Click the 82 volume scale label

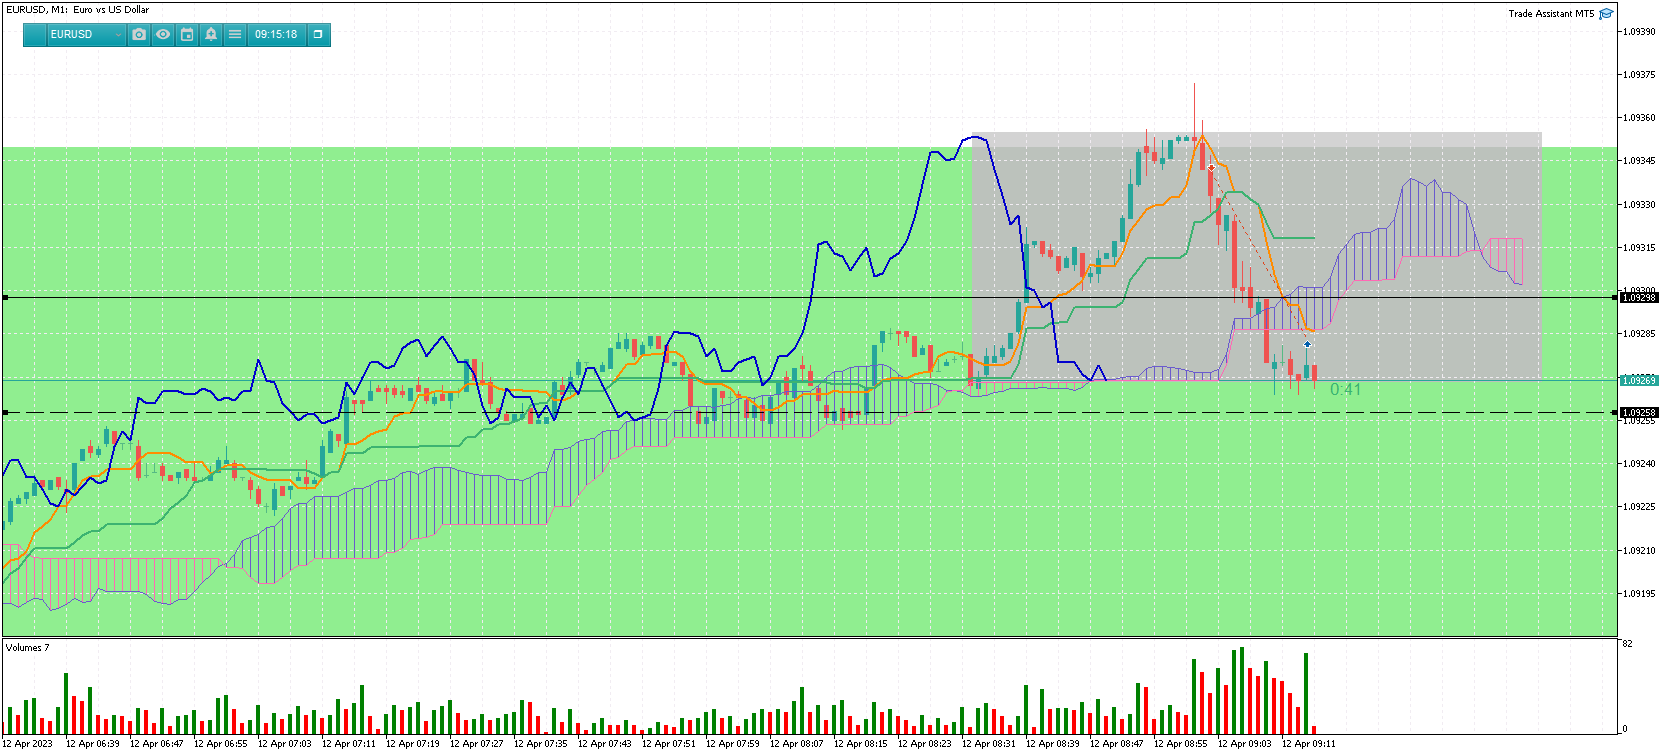pyautogui.click(x=1627, y=644)
